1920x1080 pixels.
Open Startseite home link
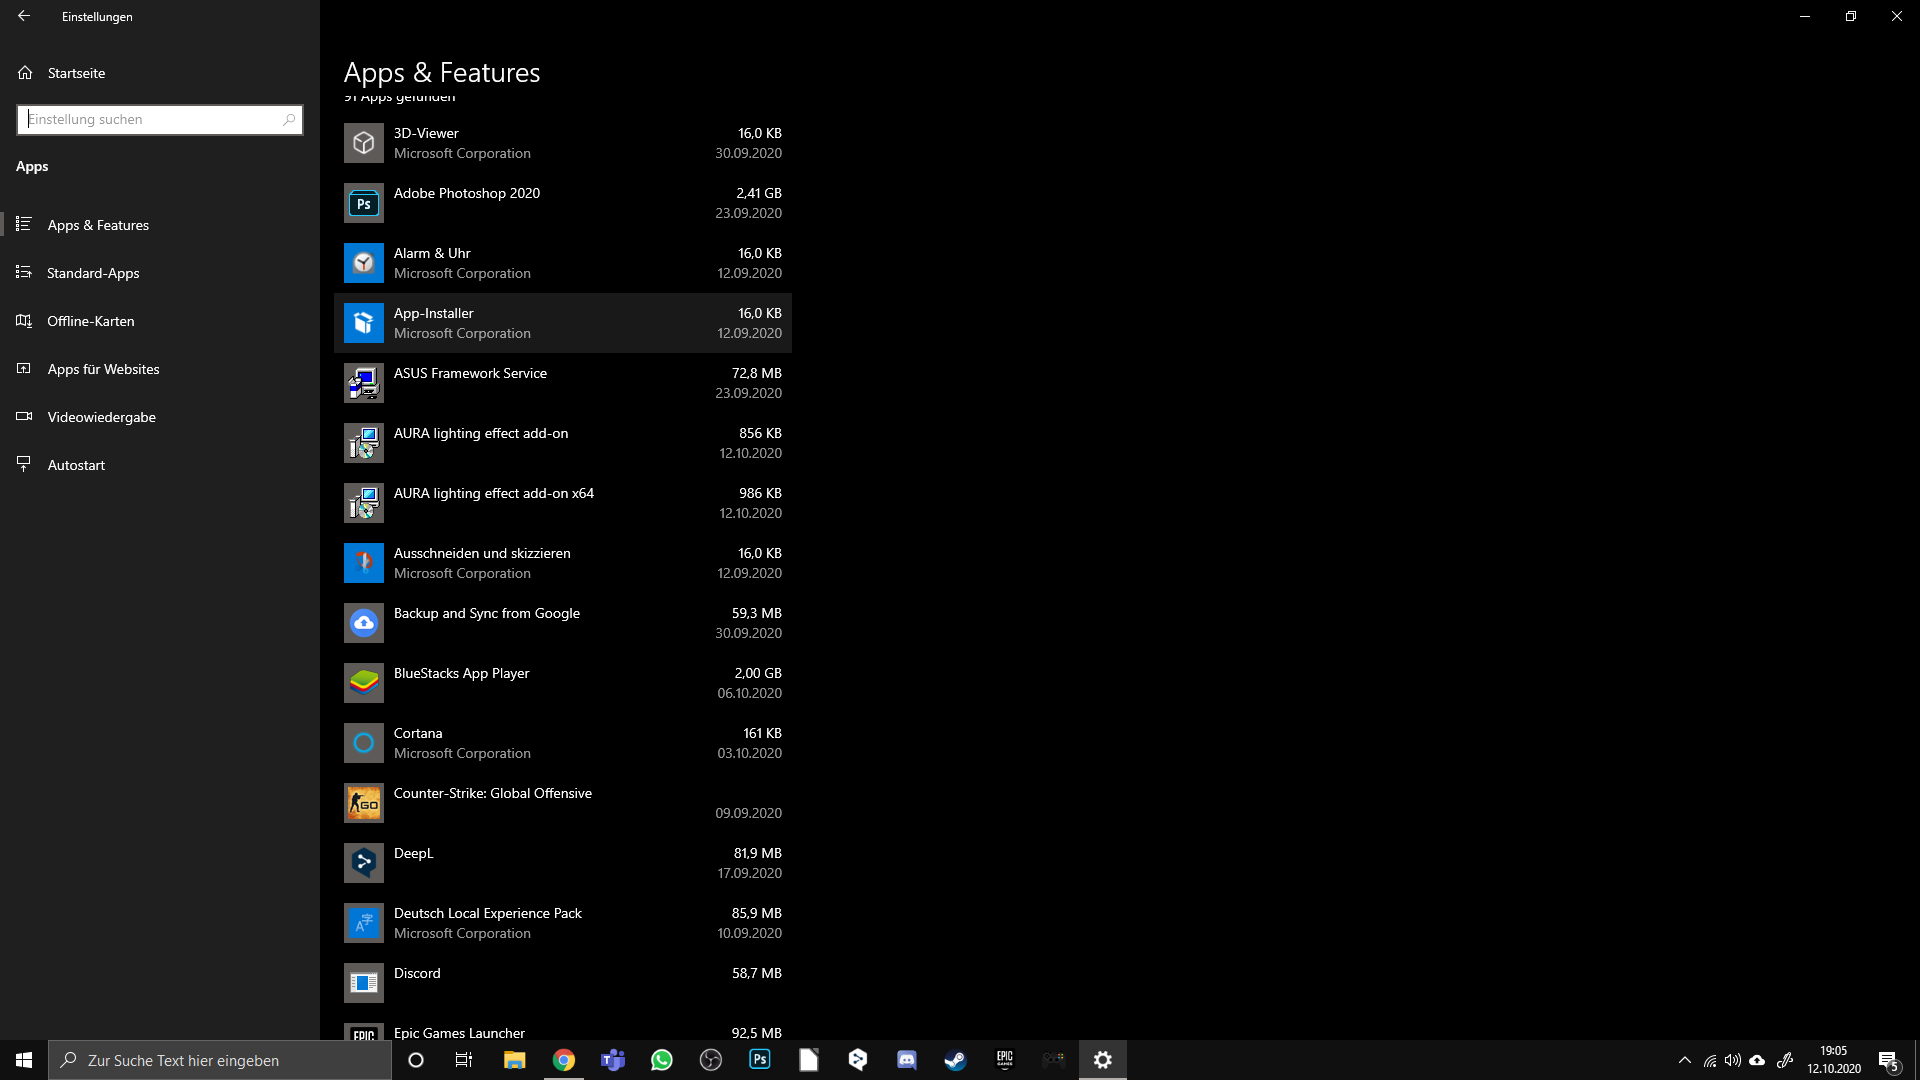click(x=76, y=73)
